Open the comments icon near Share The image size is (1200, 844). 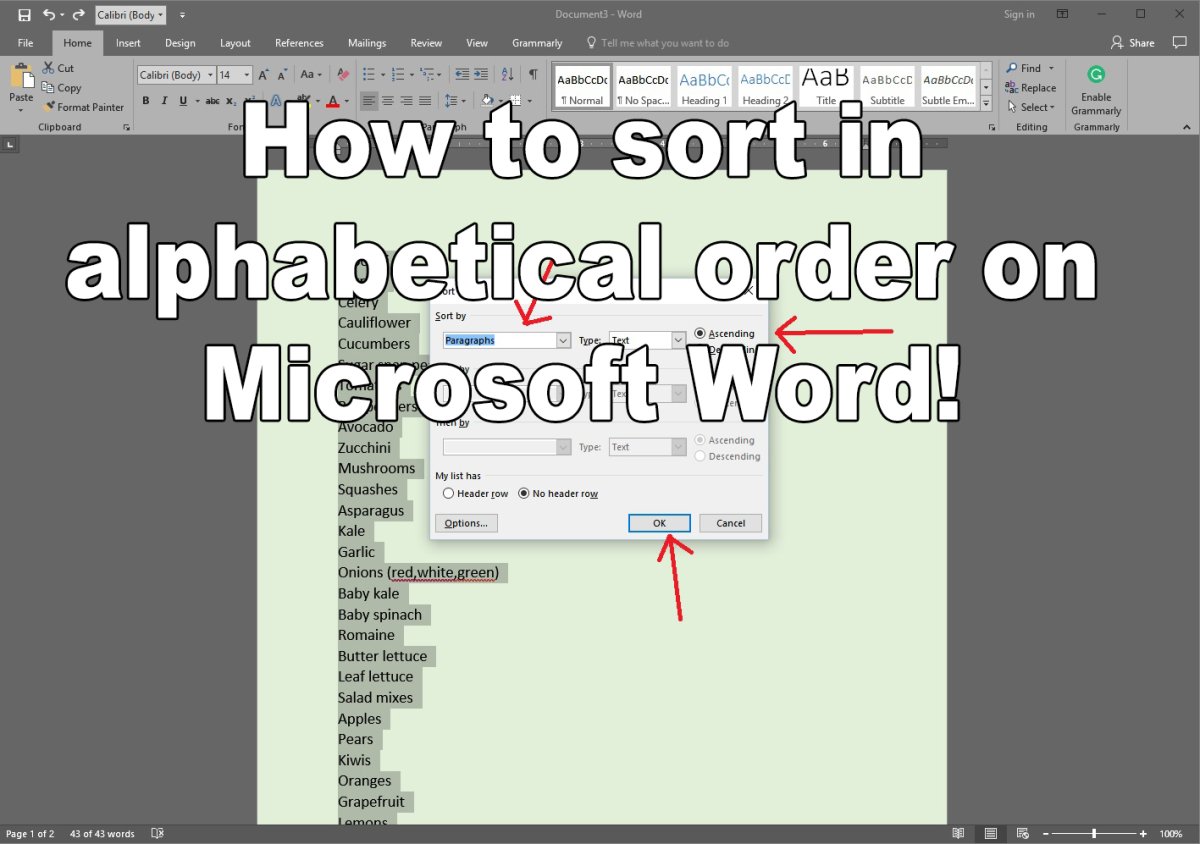point(1178,42)
